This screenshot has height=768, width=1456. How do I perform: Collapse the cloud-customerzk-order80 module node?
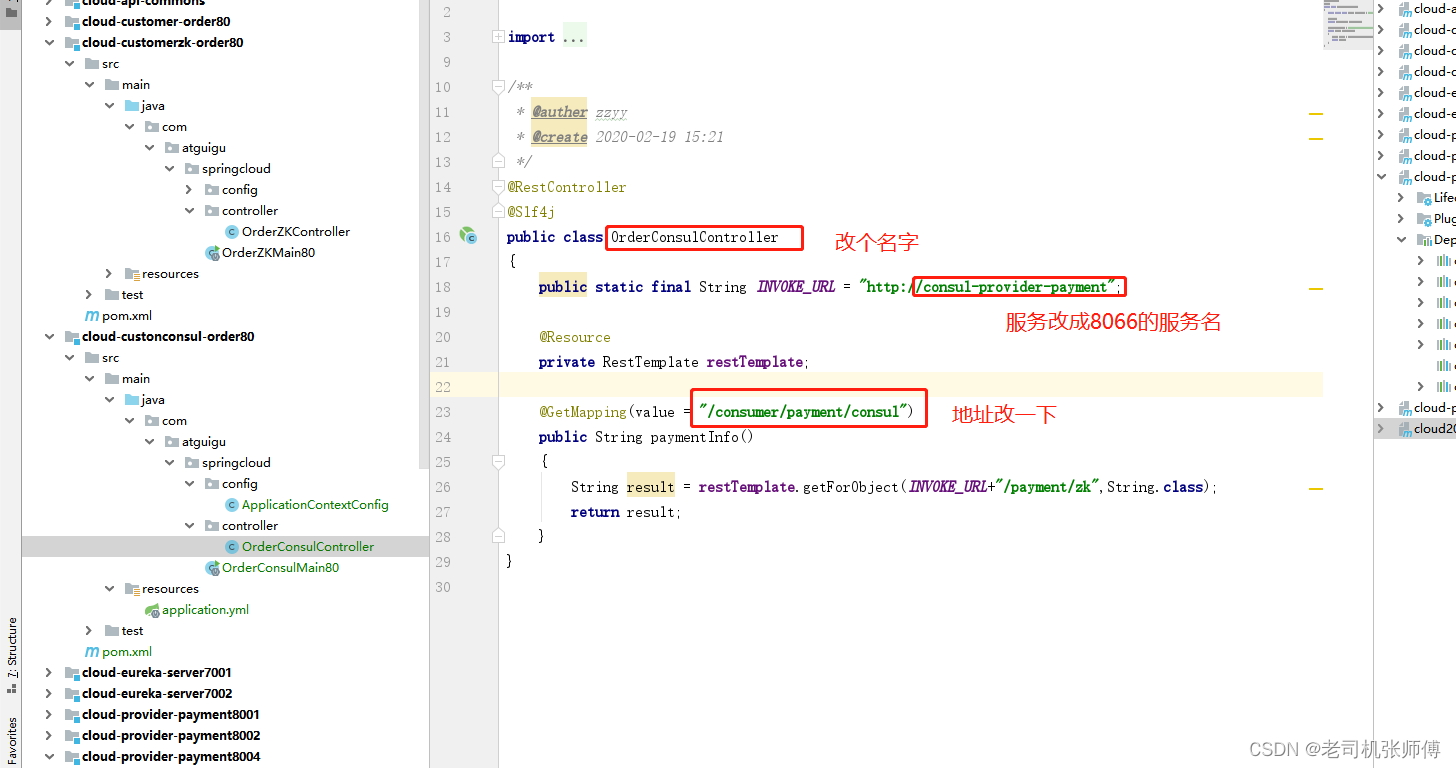coord(49,43)
